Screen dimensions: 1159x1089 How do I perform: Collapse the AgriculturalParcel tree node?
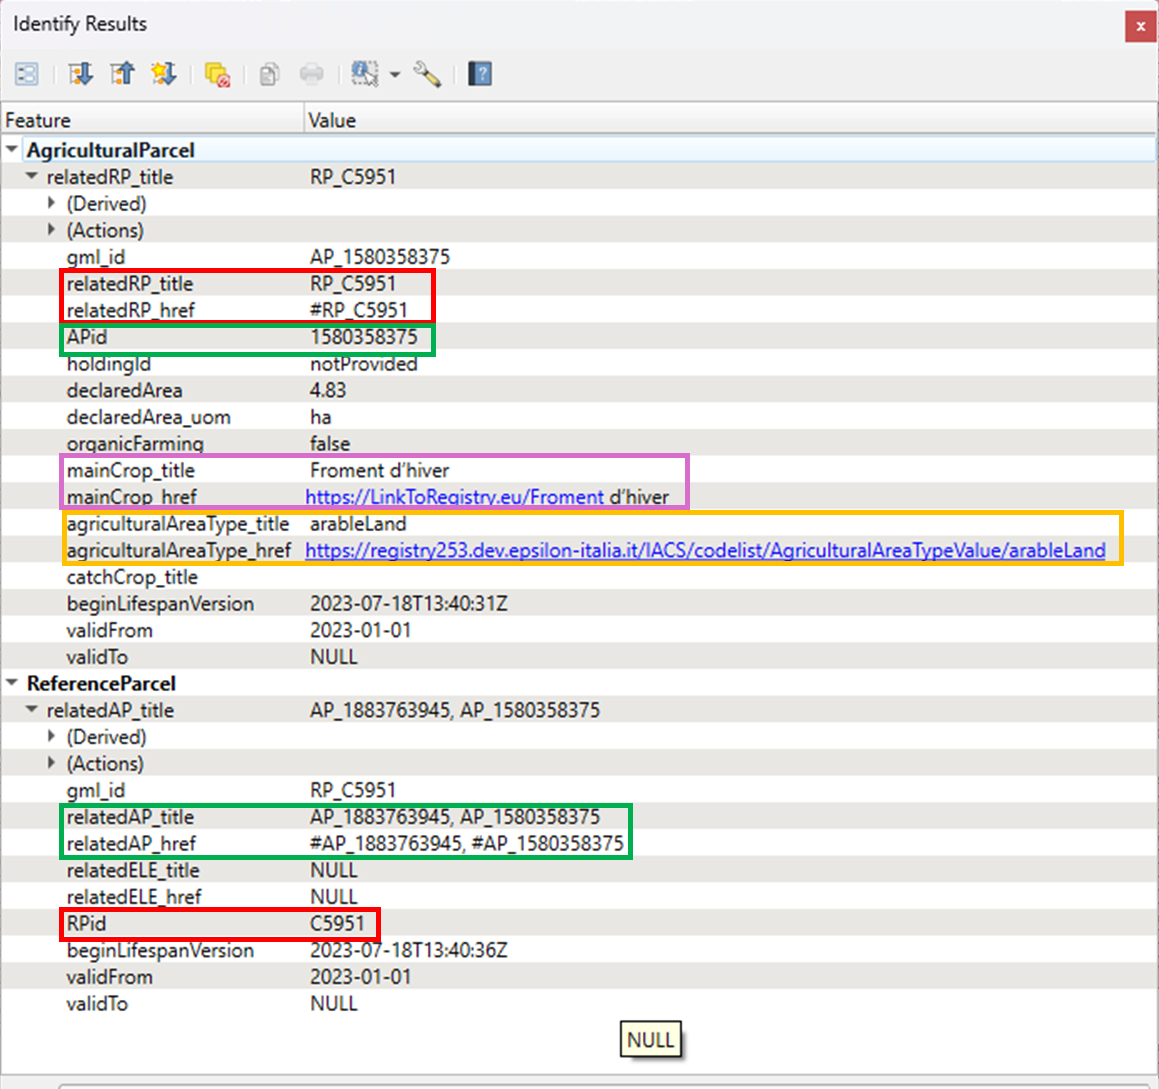12,150
